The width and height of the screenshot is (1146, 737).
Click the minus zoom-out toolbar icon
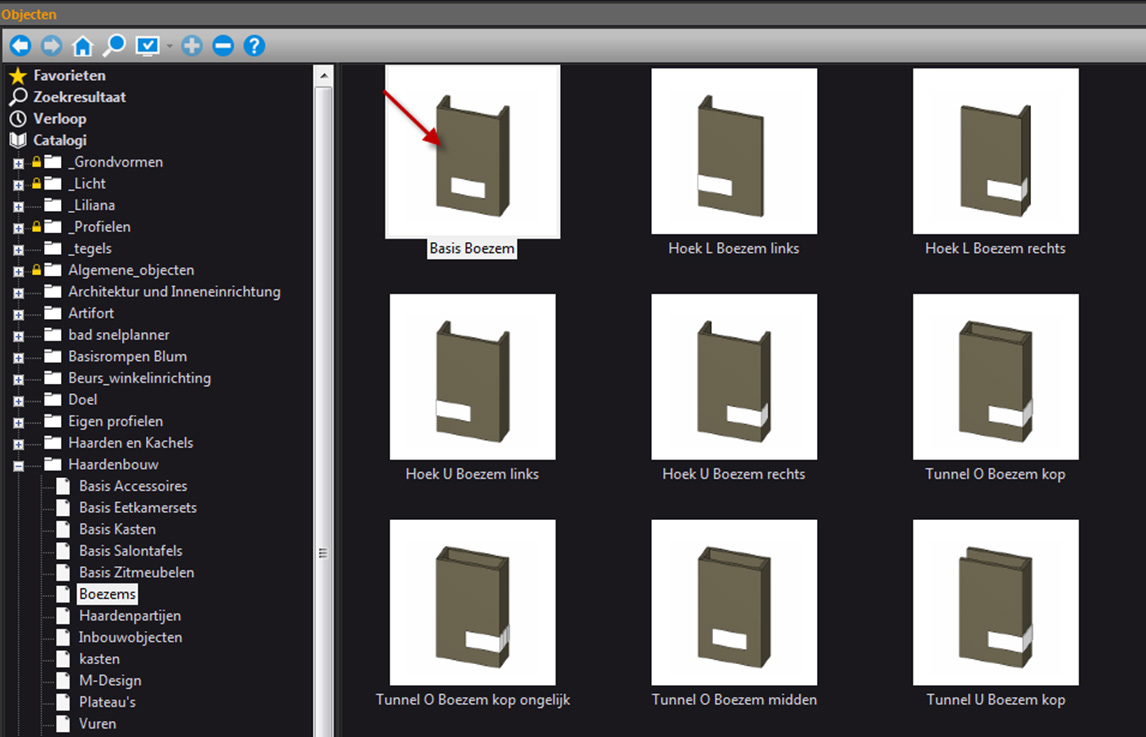pyautogui.click(x=222, y=45)
